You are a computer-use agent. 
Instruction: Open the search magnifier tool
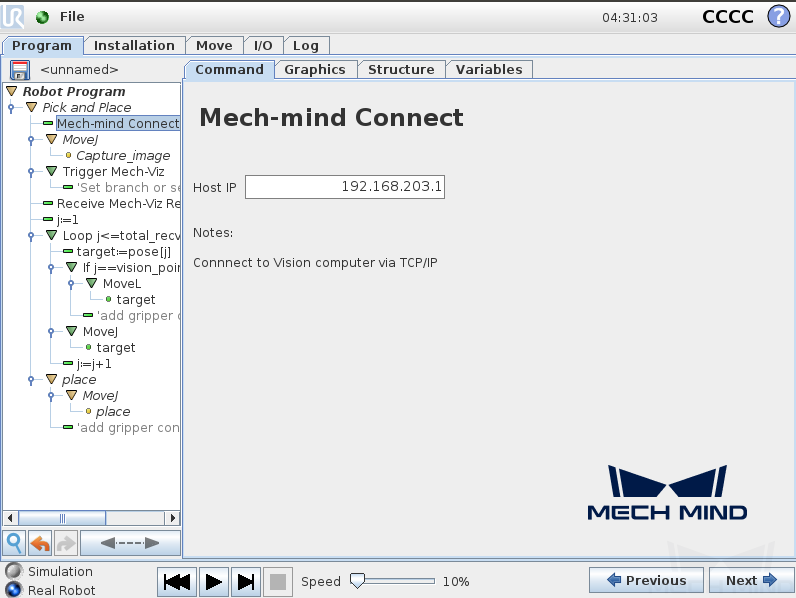(x=14, y=544)
